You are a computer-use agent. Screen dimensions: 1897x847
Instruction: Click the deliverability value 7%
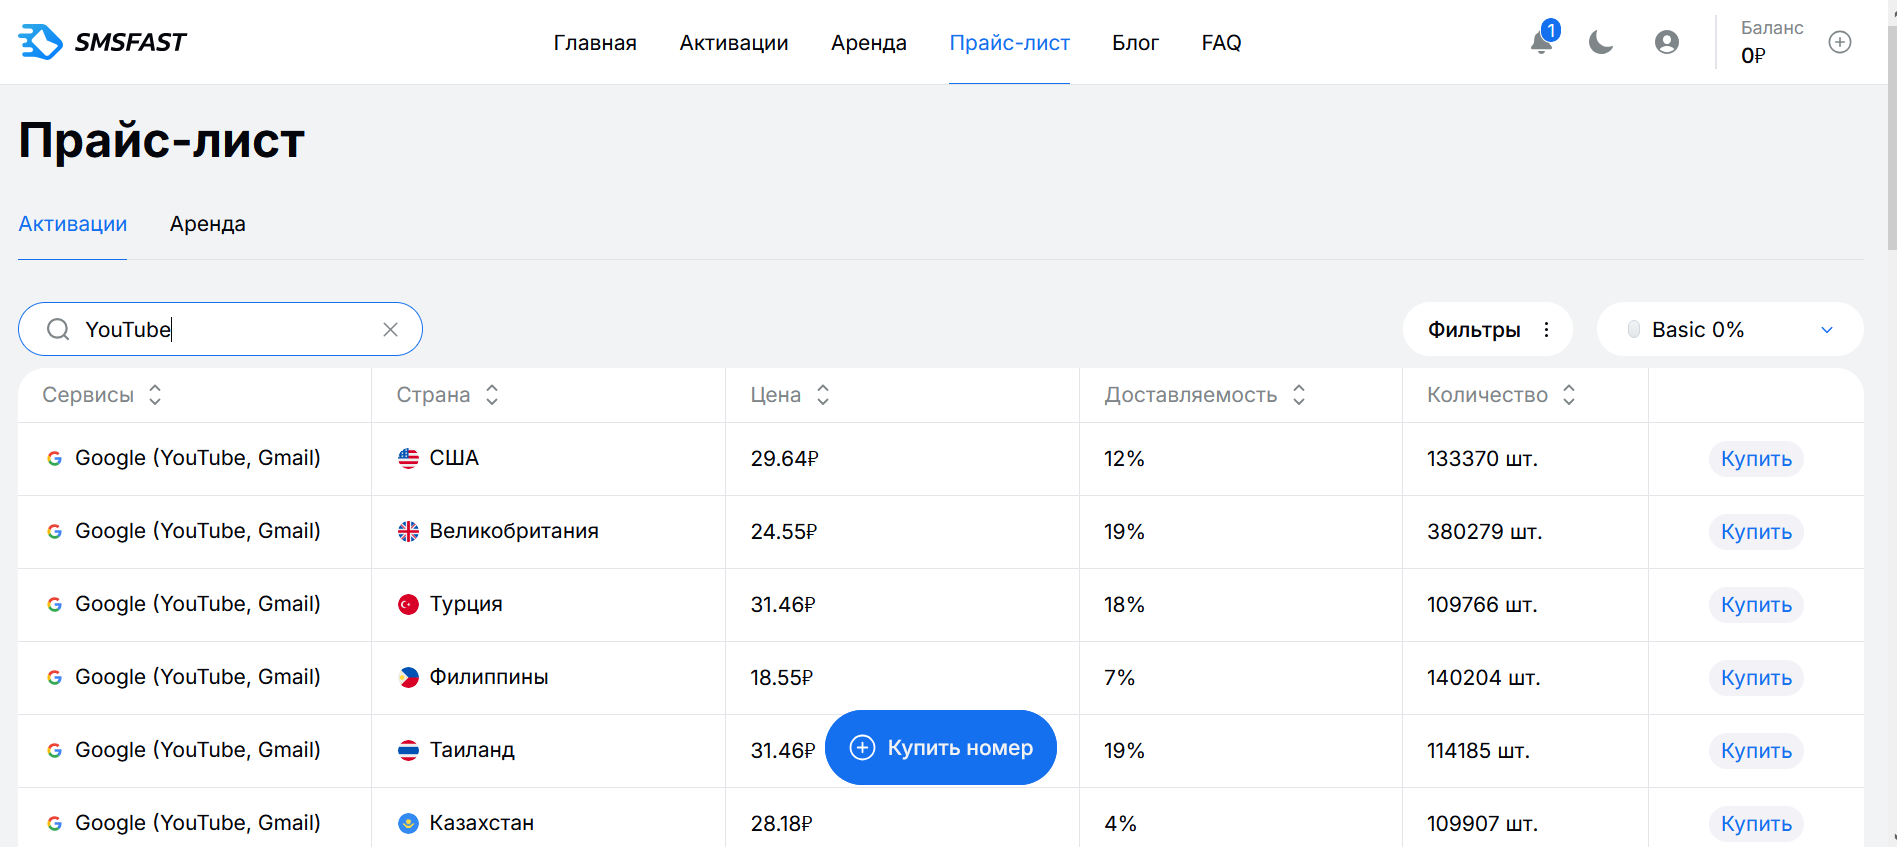1119,678
